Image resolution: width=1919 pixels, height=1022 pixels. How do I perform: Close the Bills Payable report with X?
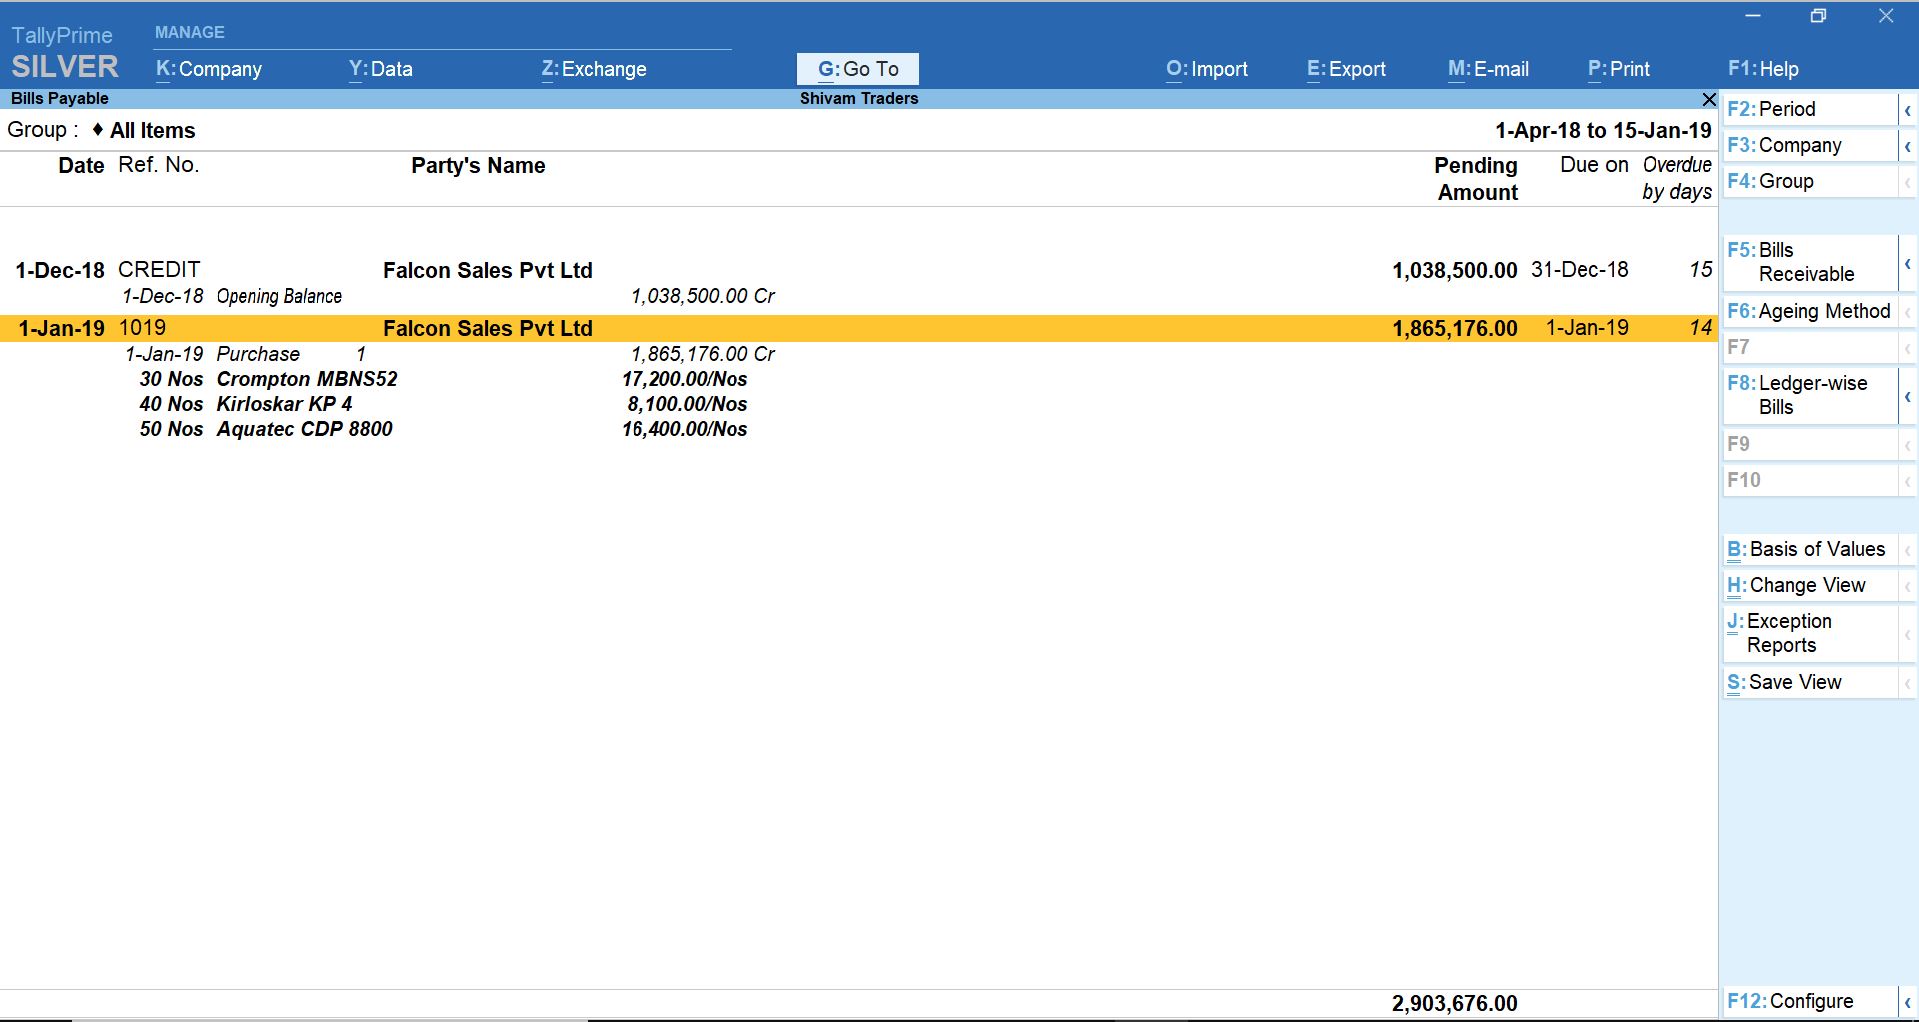1709,99
